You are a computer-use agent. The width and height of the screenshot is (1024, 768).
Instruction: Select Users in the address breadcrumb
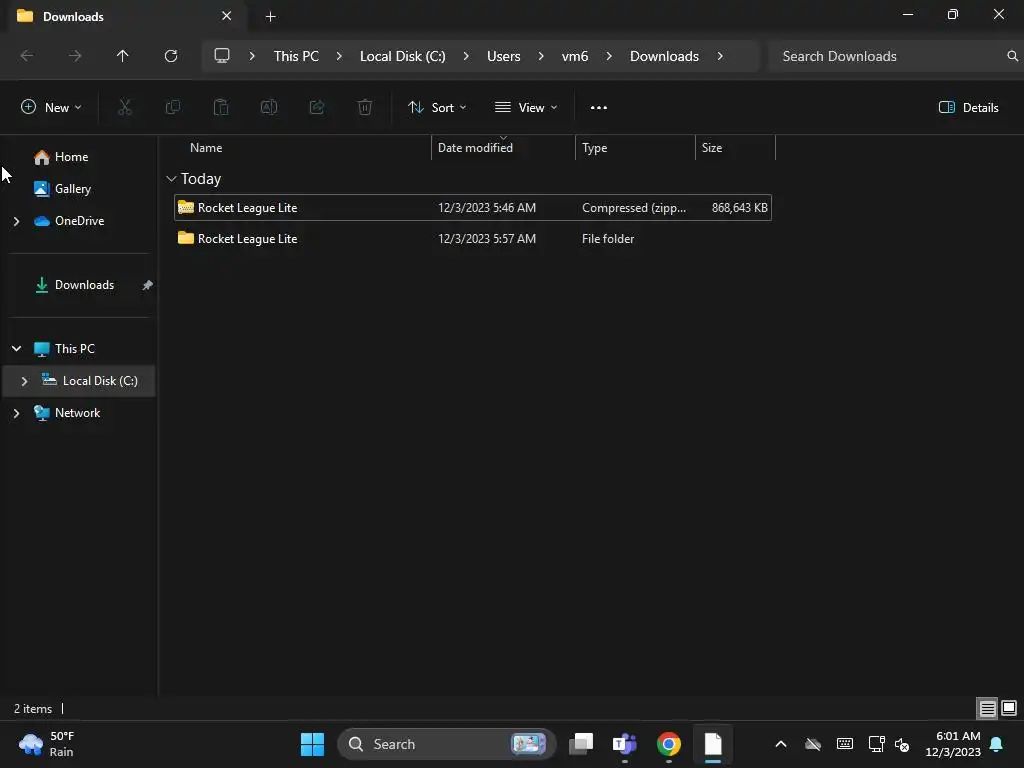point(504,56)
